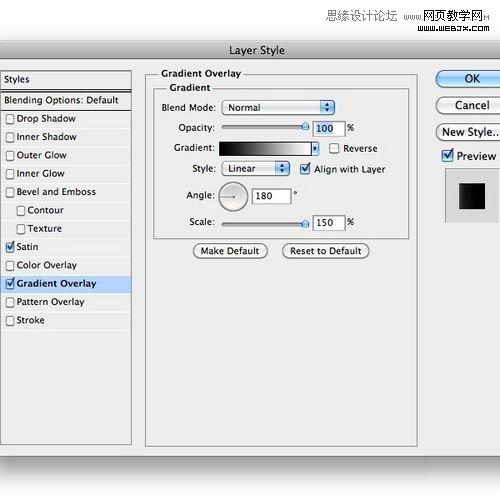Click the Scale slider handle
The height and width of the screenshot is (500, 500).
(305, 224)
